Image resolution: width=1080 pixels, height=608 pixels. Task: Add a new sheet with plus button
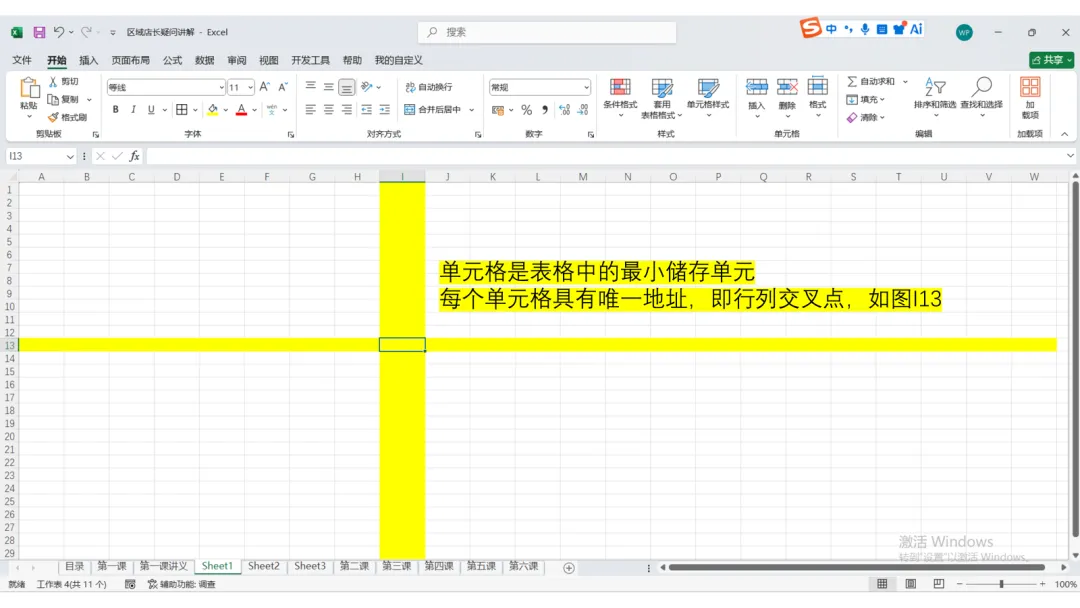(x=569, y=568)
